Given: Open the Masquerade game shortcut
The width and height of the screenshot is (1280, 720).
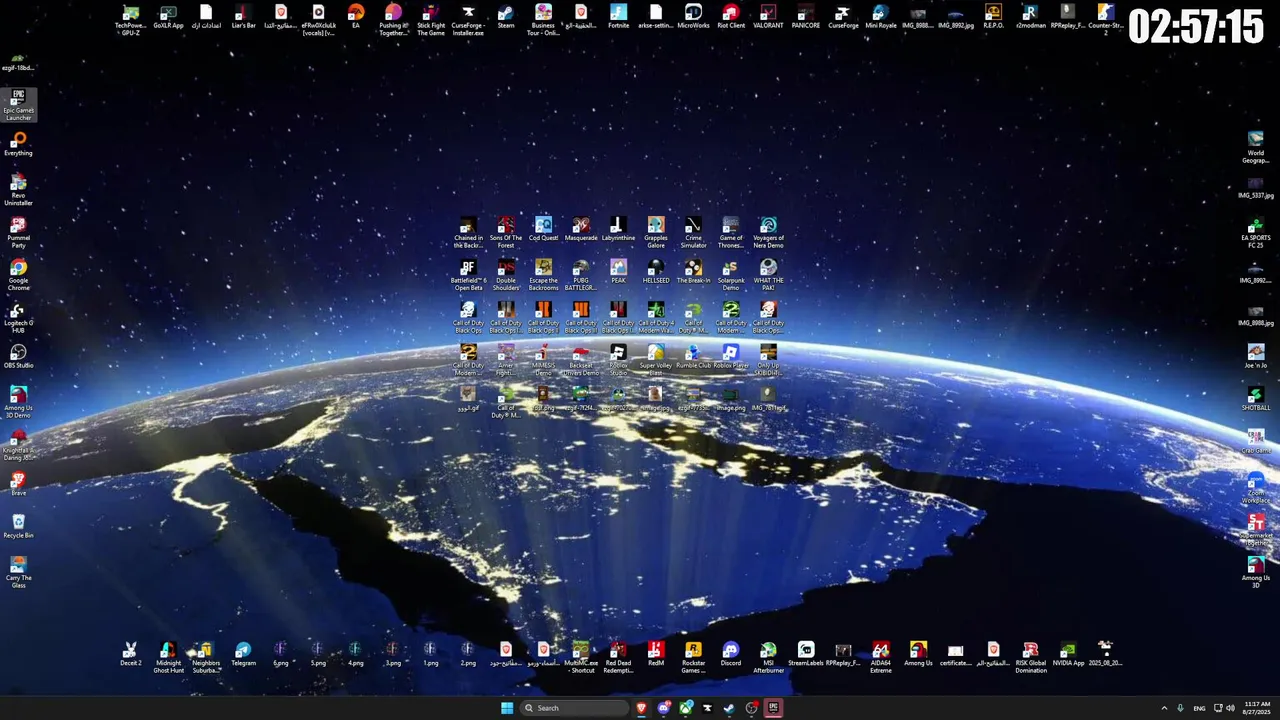Looking at the screenshot, I should pos(581,229).
